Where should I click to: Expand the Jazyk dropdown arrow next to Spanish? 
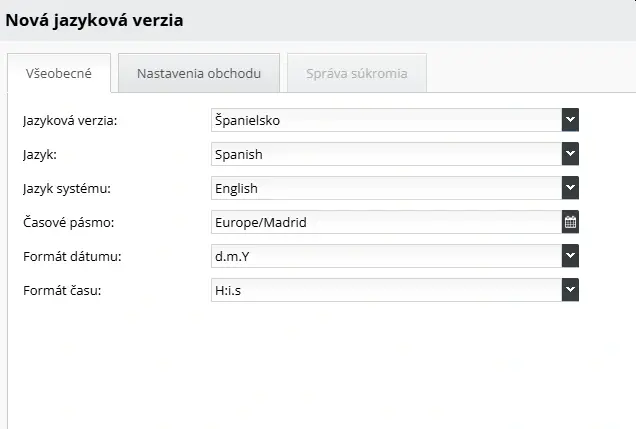[x=570, y=154]
